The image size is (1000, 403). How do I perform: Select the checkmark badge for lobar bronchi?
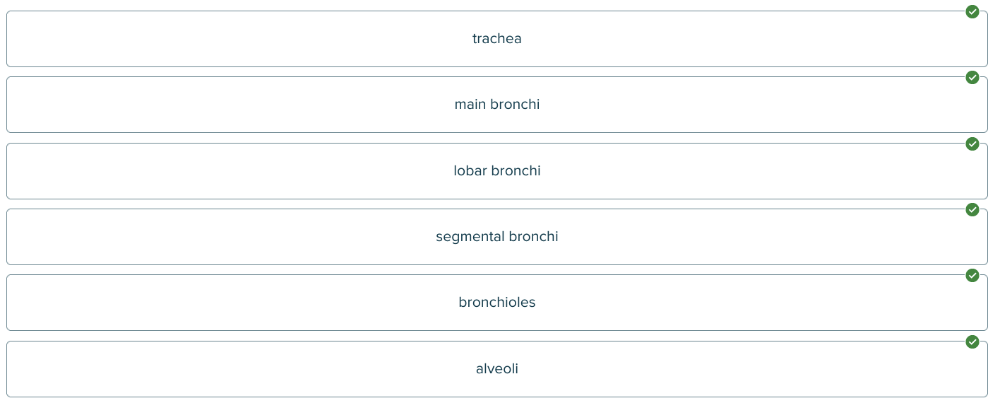(x=972, y=144)
